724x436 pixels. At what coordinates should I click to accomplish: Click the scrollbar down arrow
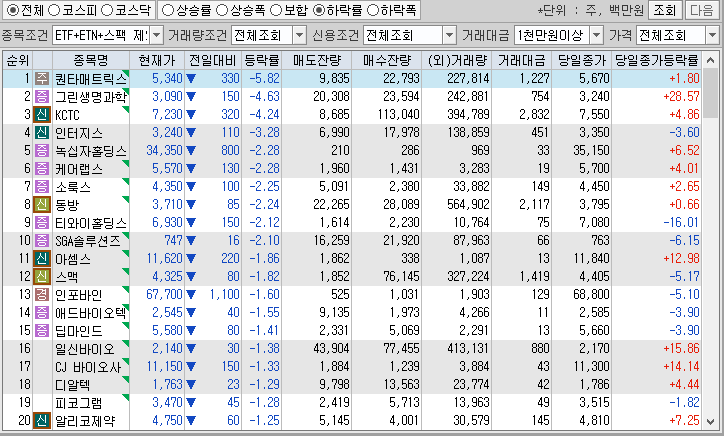pyautogui.click(x=711, y=422)
